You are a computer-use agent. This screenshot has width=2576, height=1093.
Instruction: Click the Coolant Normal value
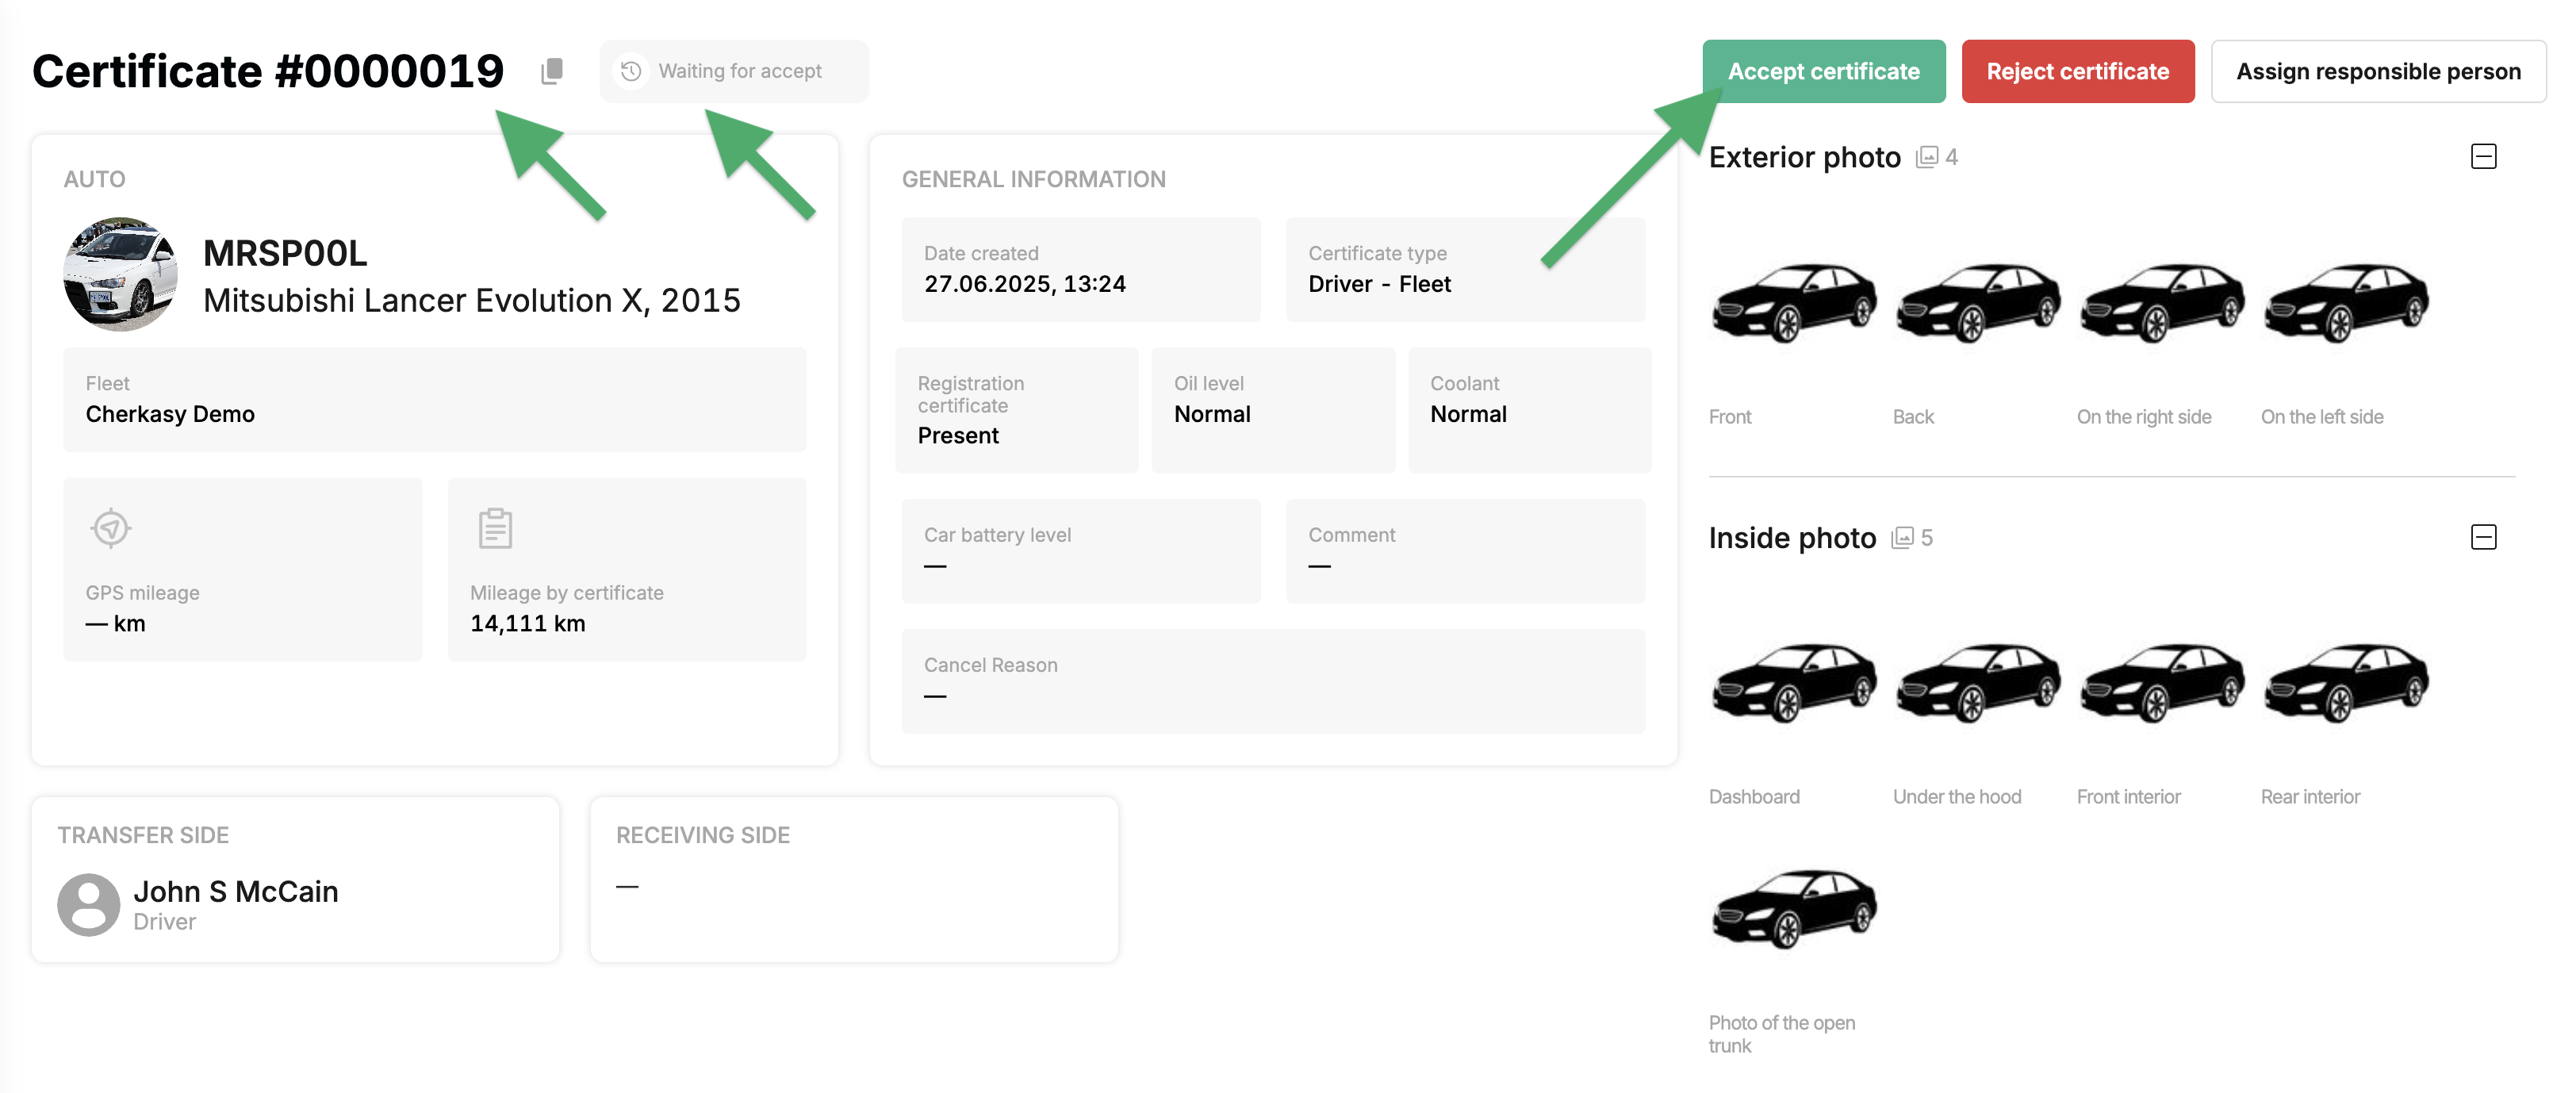coord(1468,414)
